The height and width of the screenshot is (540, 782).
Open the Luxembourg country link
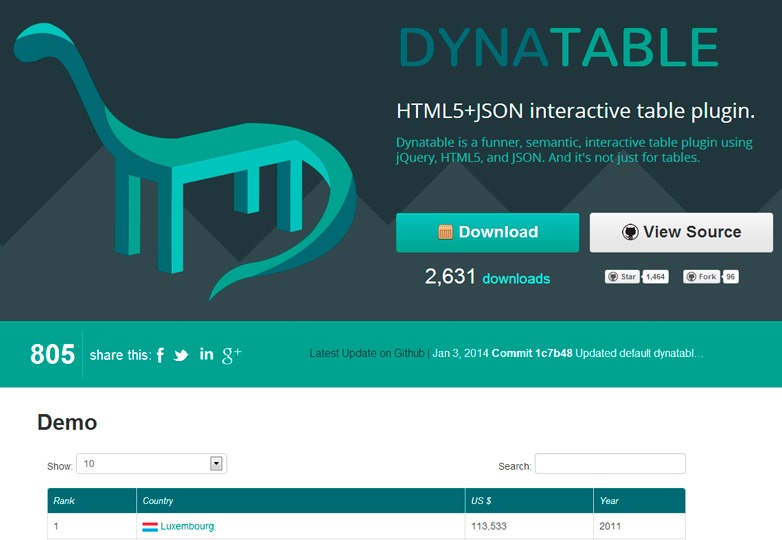(x=187, y=526)
